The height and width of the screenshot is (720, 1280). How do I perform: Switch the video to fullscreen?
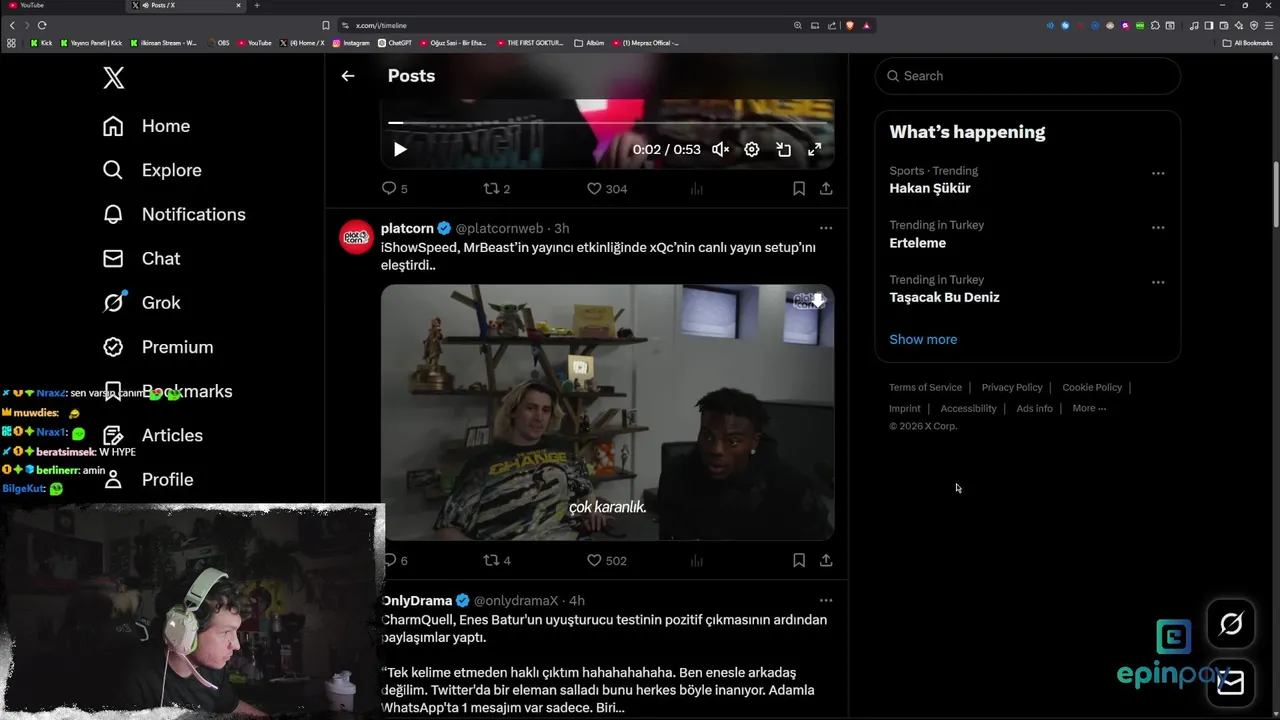point(815,149)
